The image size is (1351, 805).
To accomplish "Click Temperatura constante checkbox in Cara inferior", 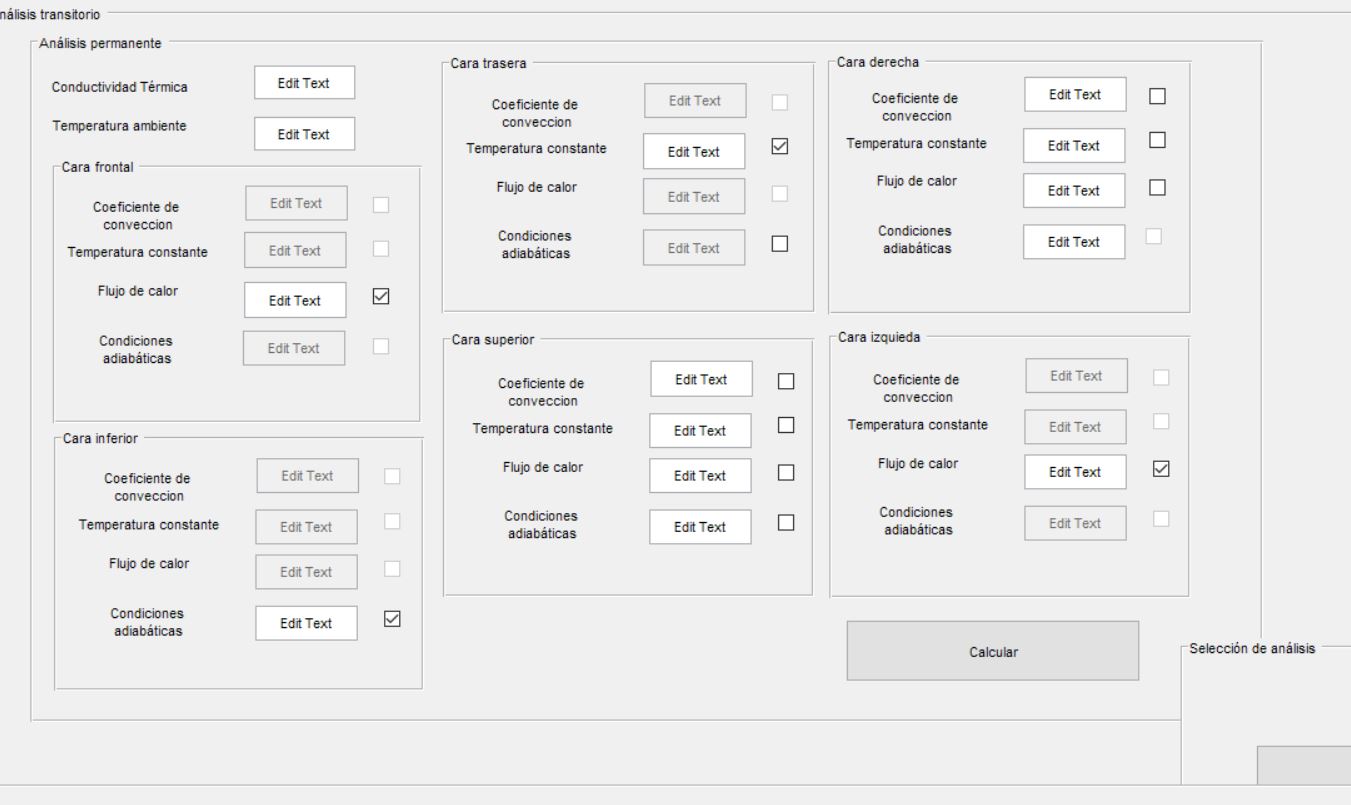I will coord(392,521).
